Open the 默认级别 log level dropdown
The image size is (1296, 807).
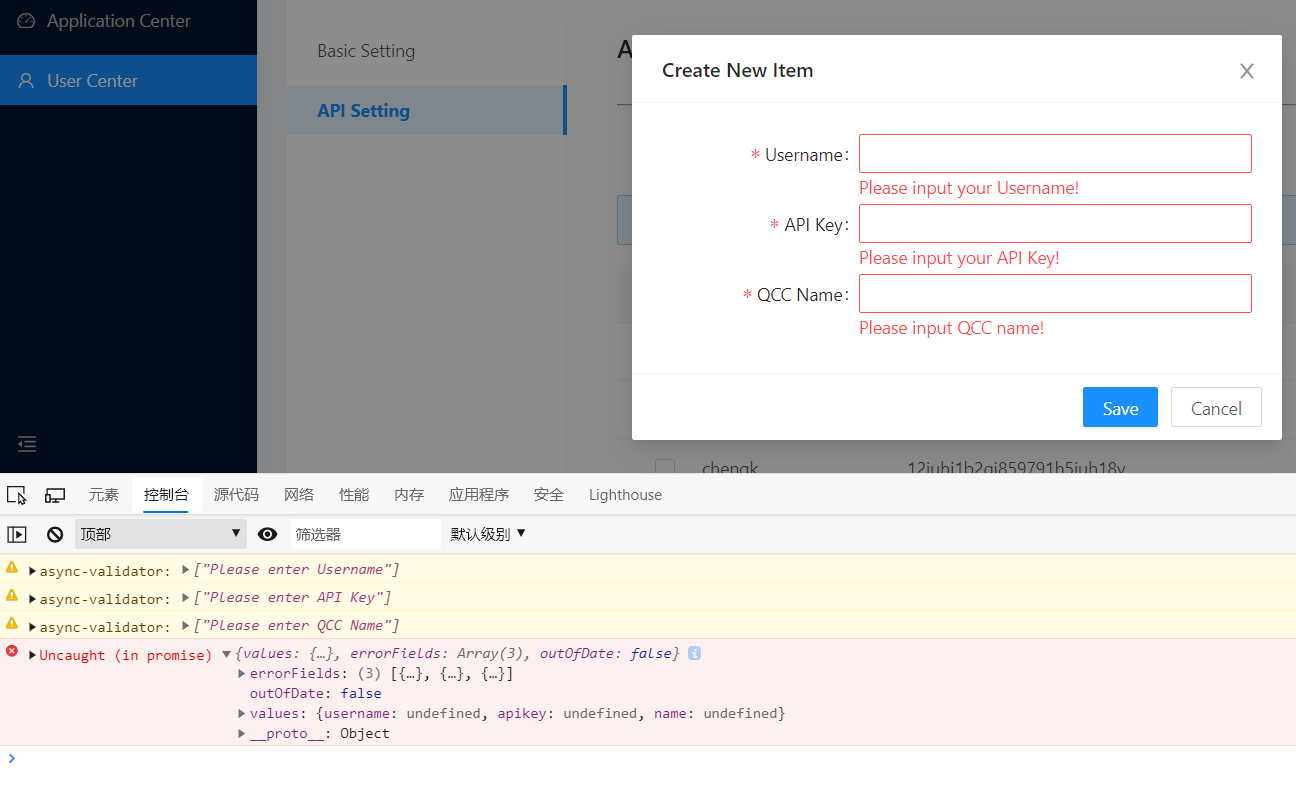[487, 533]
